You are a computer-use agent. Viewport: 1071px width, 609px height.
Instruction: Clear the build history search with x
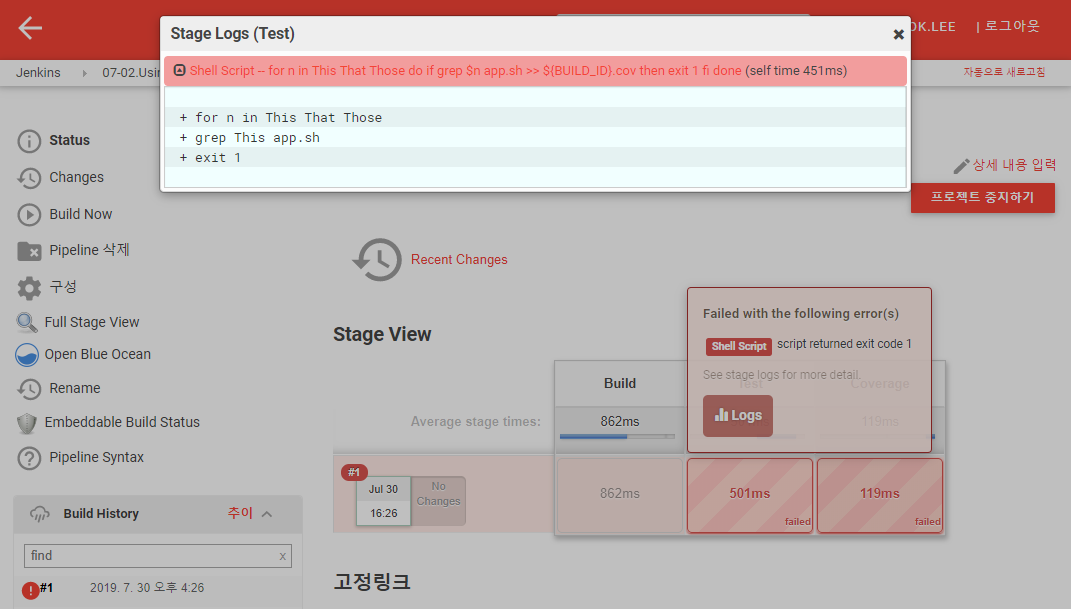282,556
